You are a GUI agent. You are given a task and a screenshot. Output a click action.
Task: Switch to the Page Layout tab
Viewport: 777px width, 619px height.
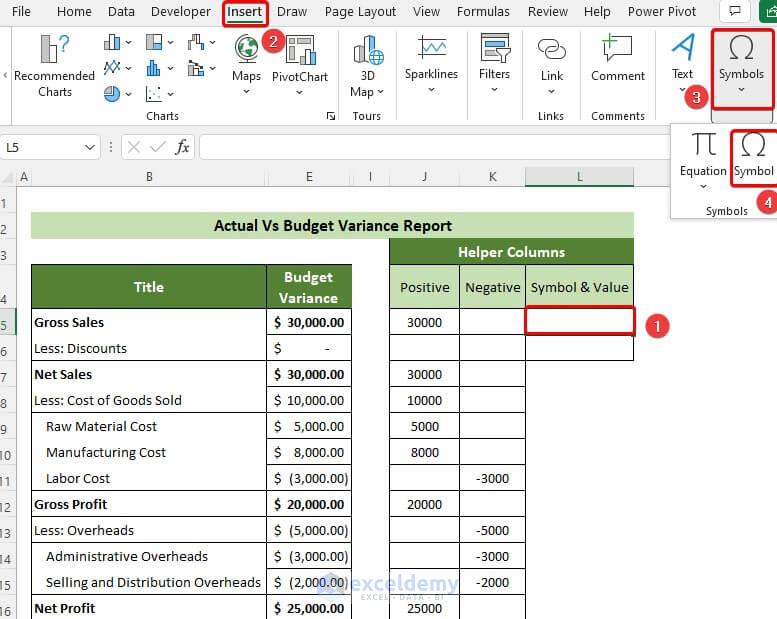pyautogui.click(x=360, y=11)
